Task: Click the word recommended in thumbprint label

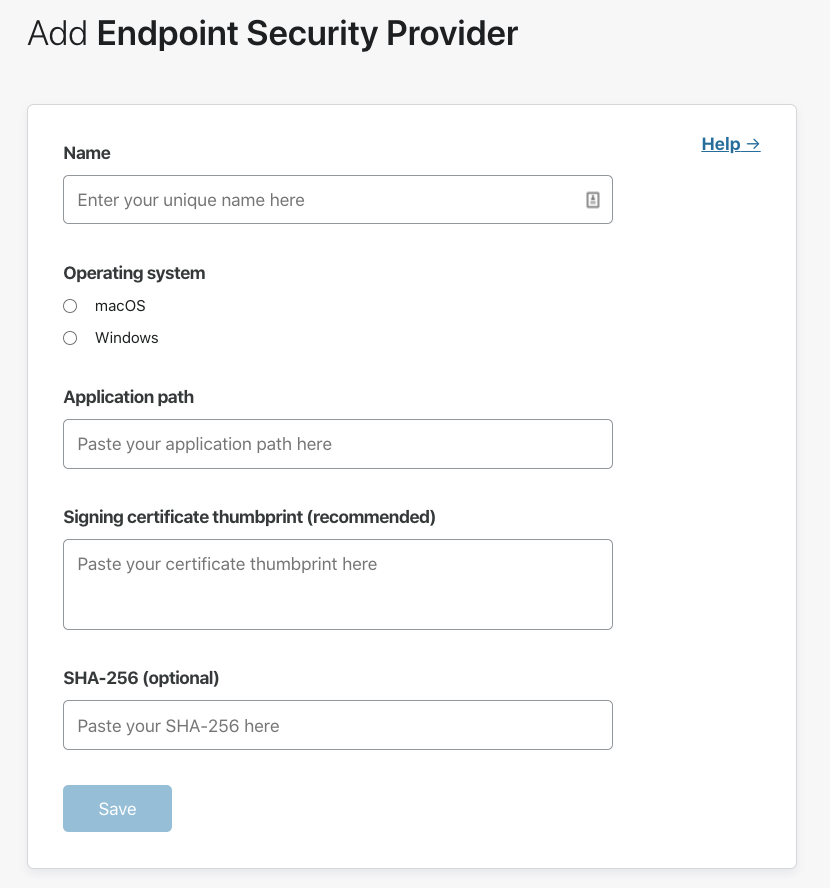Action: [371, 517]
